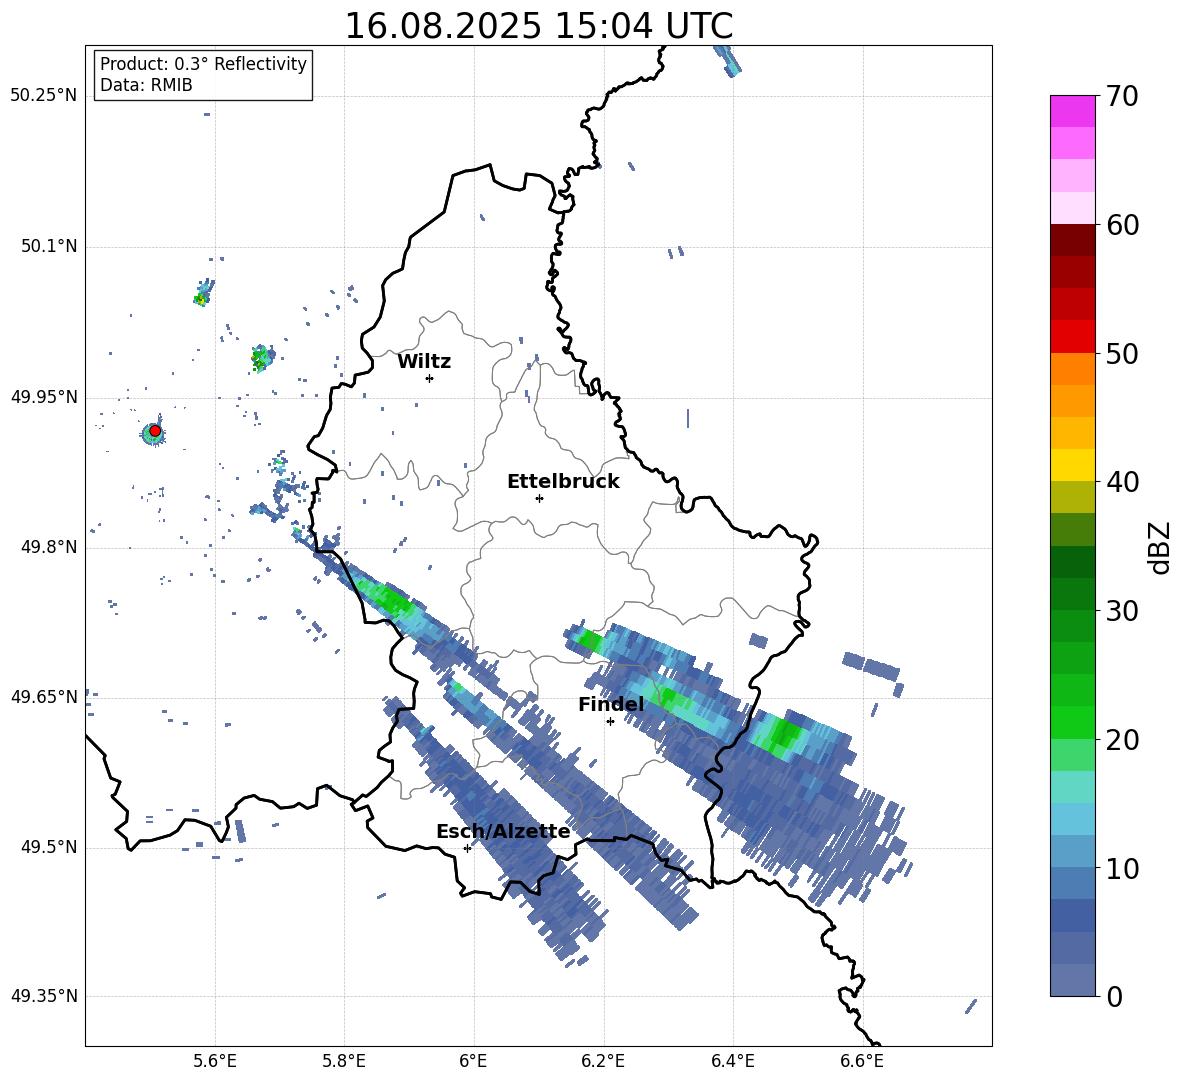Click the 10 colorbar tick label
The width and height of the screenshot is (1184, 1081).
[1122, 868]
